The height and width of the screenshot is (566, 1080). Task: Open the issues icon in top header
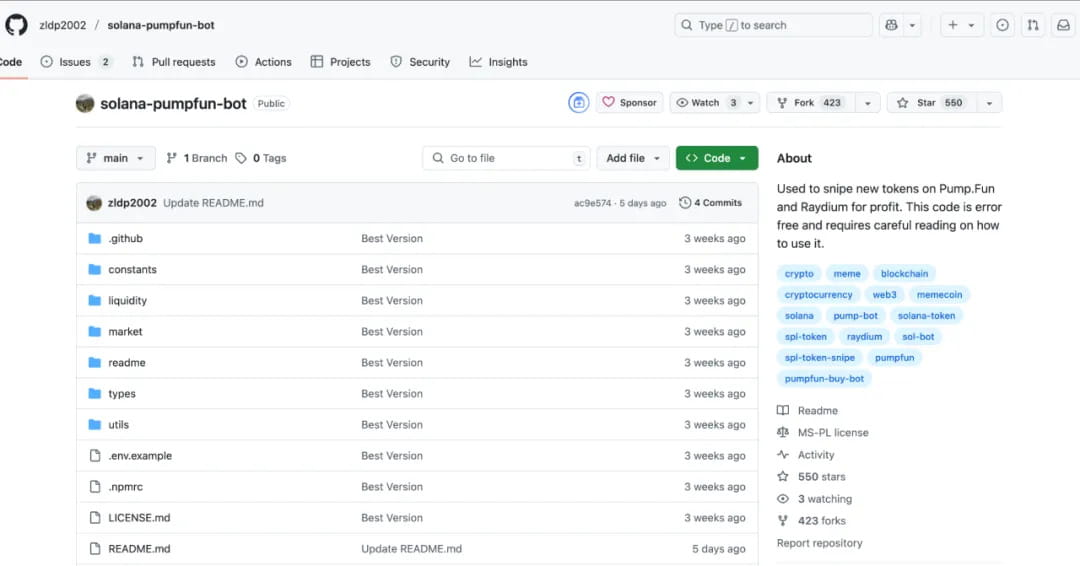pos(1002,25)
